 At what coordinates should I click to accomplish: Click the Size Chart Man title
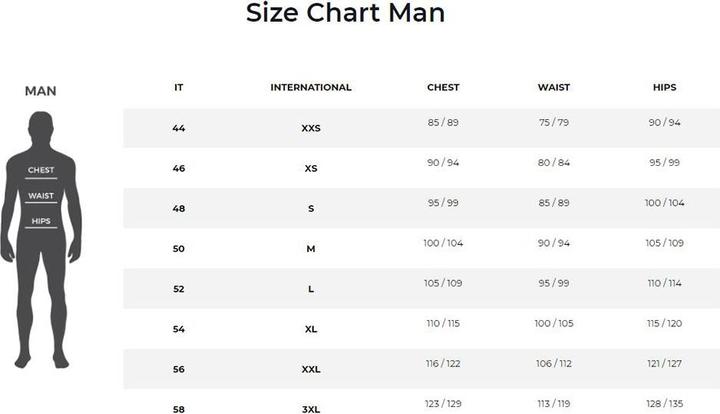pyautogui.click(x=345, y=13)
